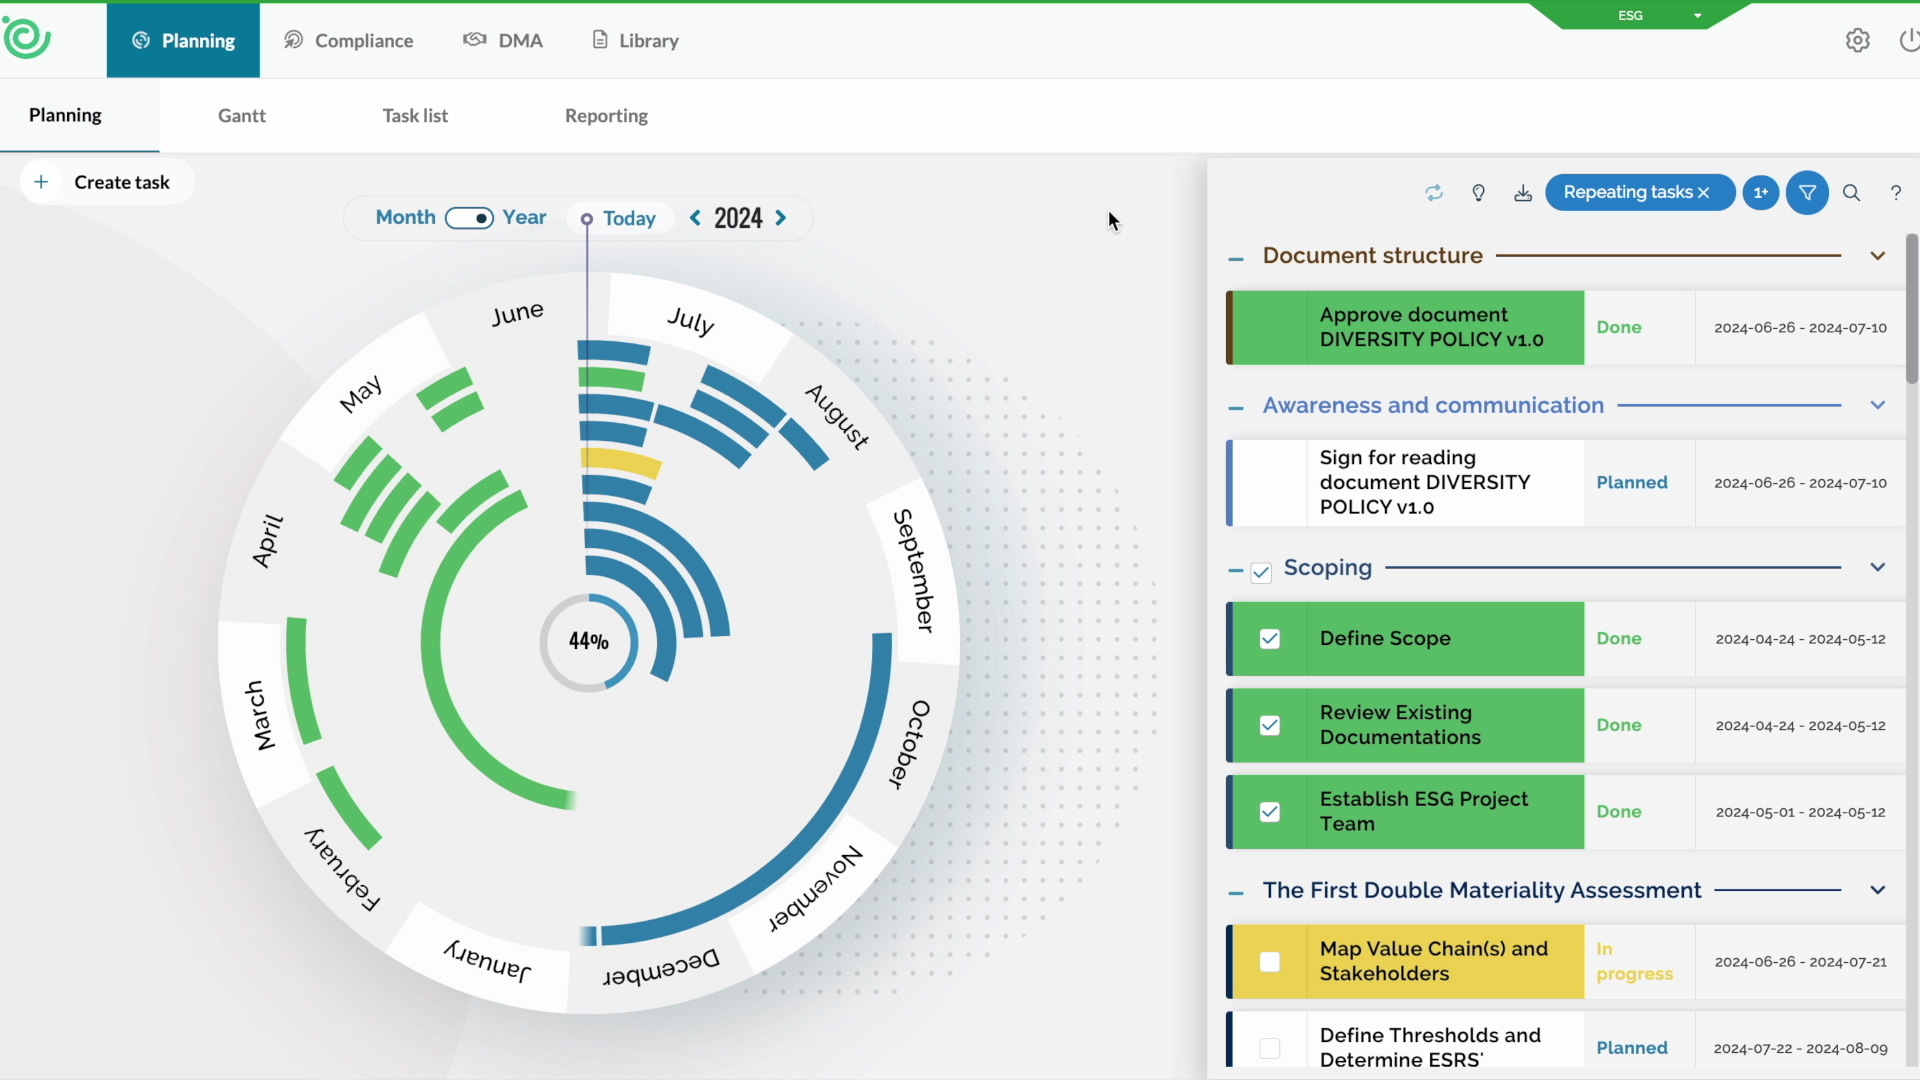The width and height of the screenshot is (1920, 1080).
Task: Collapse the Scoping section chevron
Action: click(1877, 567)
